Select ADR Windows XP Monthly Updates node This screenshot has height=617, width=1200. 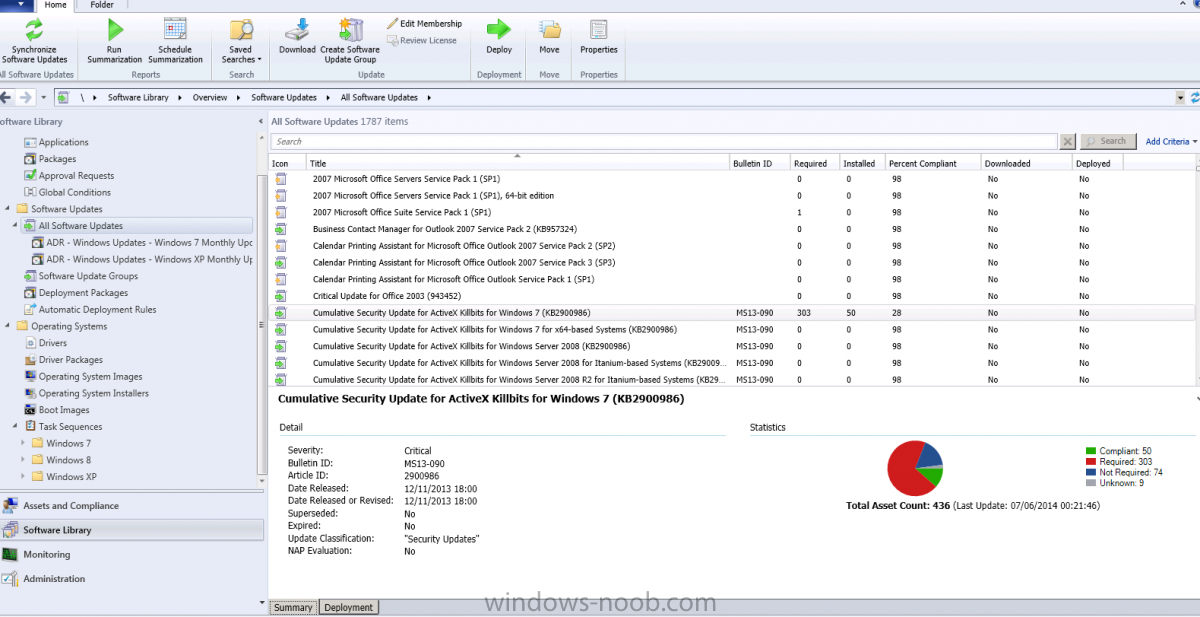click(149, 260)
